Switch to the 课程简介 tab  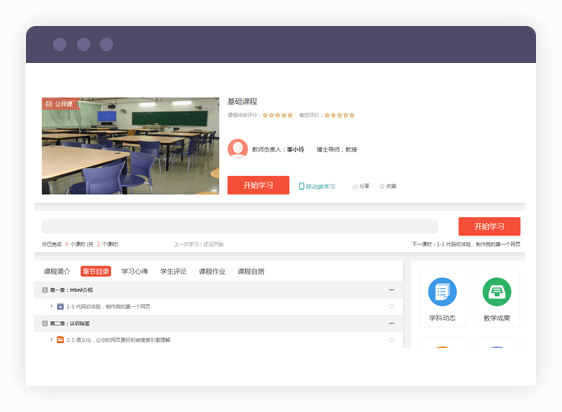click(57, 271)
